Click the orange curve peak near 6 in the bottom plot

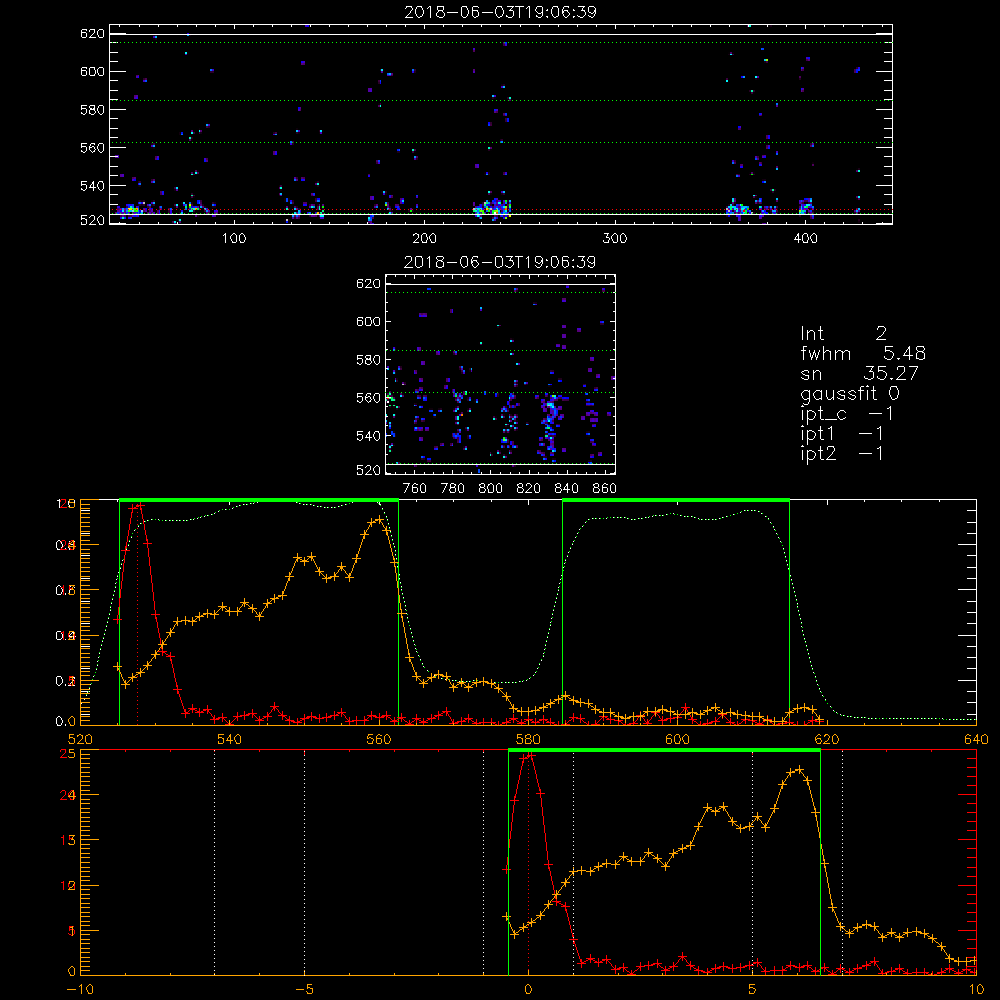[x=799, y=770]
